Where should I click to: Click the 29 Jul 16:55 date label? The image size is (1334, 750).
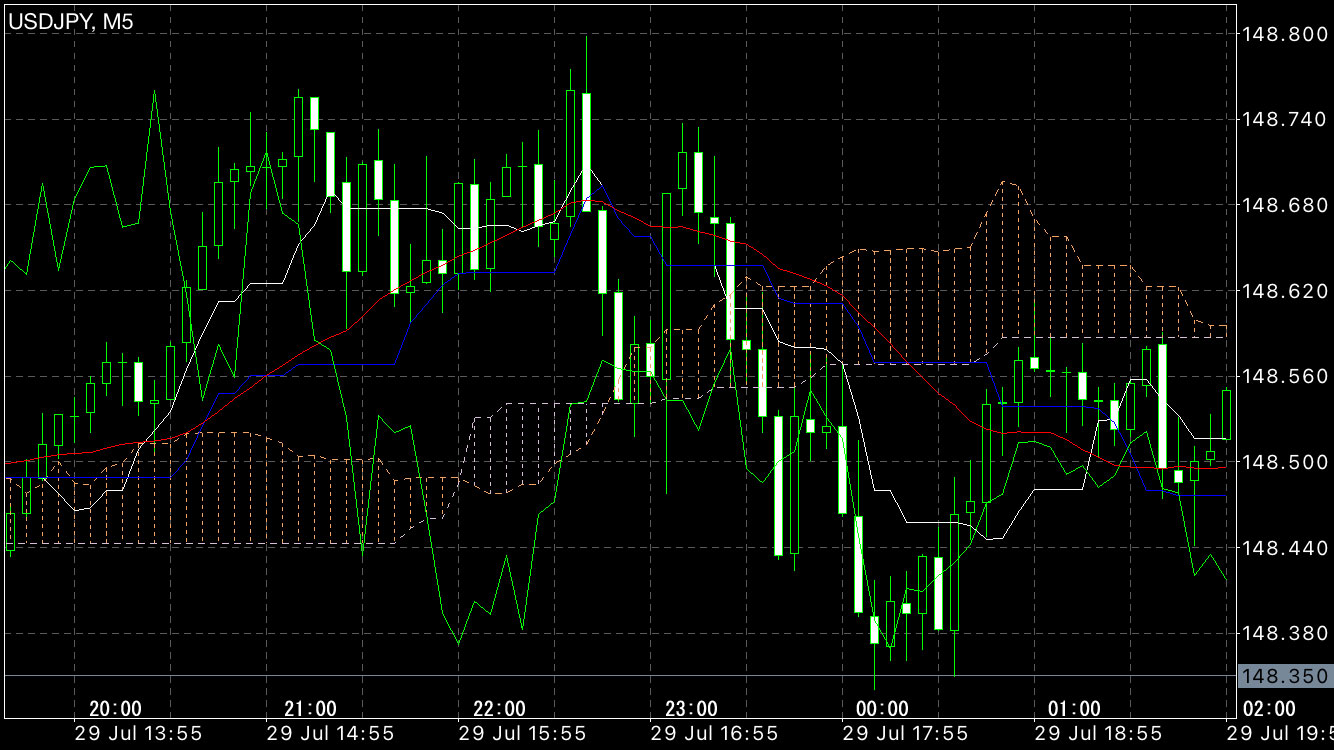point(715,733)
